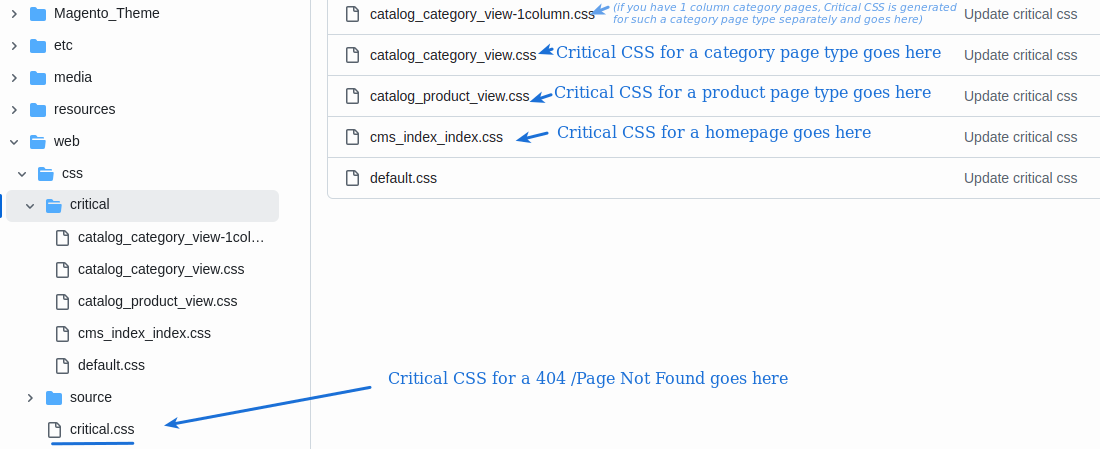The height and width of the screenshot is (452, 1100).
Task: Click the source folder icon
Action: point(54,398)
